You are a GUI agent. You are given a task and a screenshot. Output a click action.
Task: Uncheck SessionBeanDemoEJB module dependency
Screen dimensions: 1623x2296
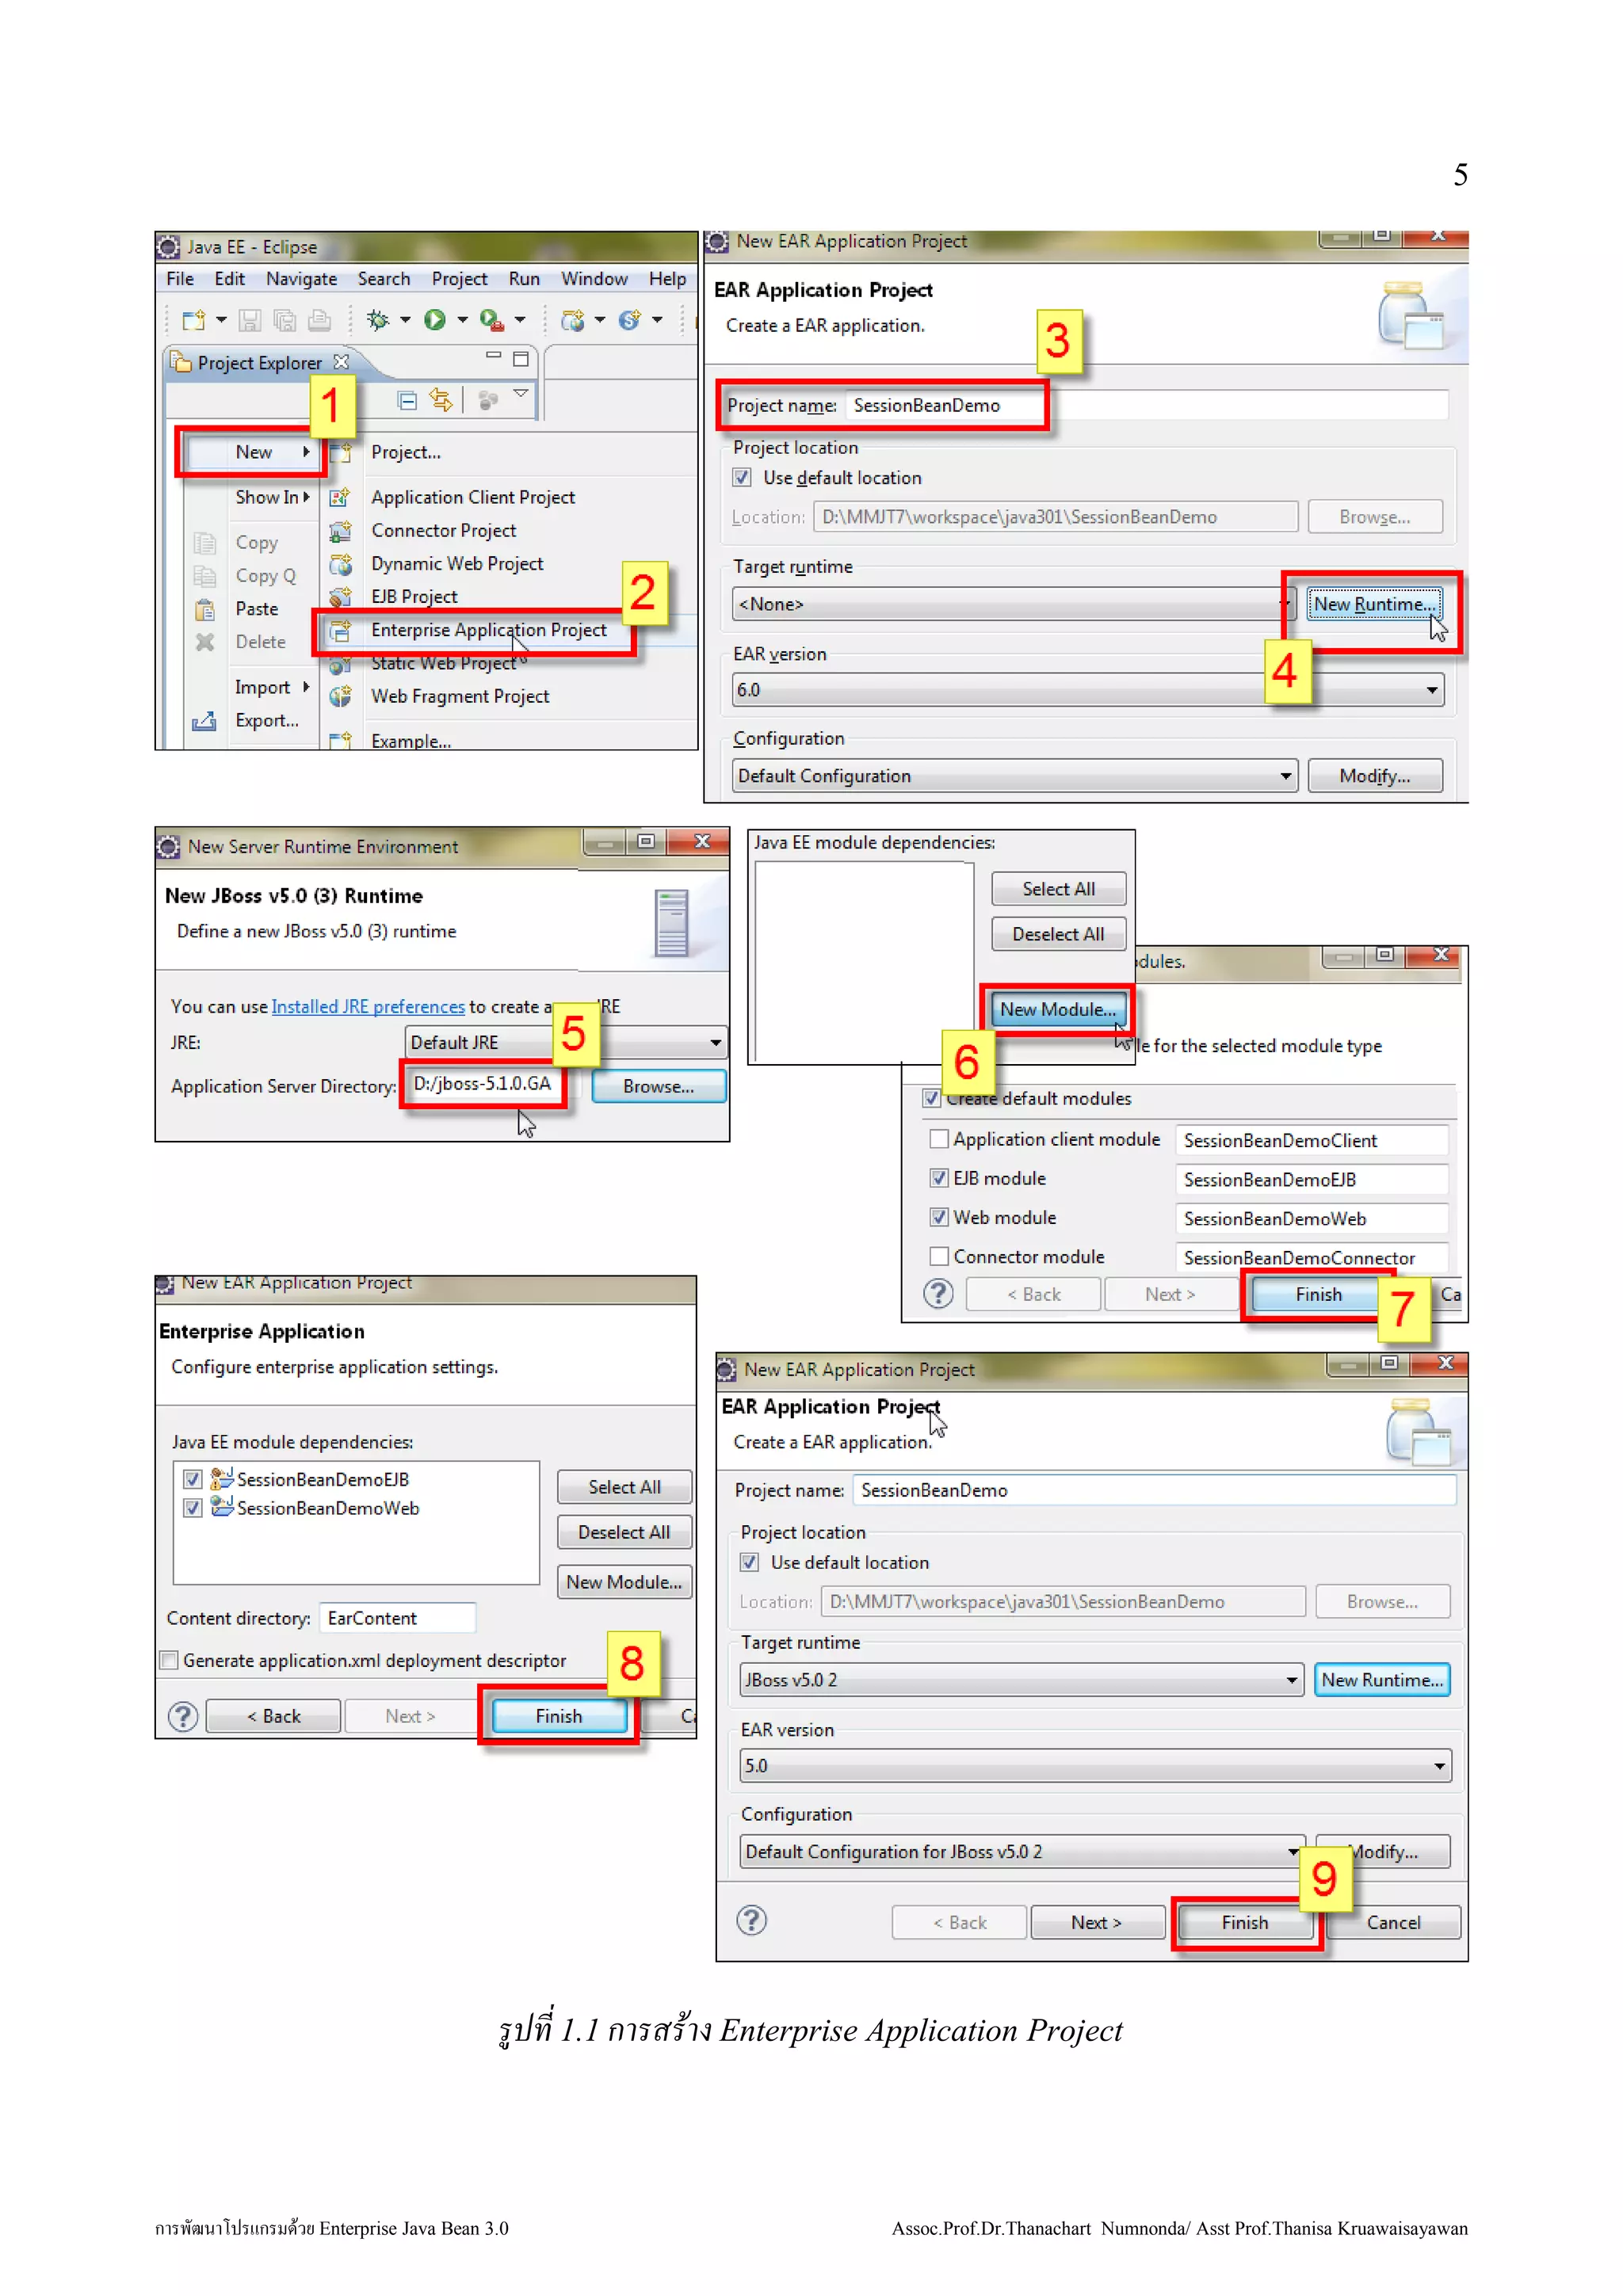[193, 1479]
